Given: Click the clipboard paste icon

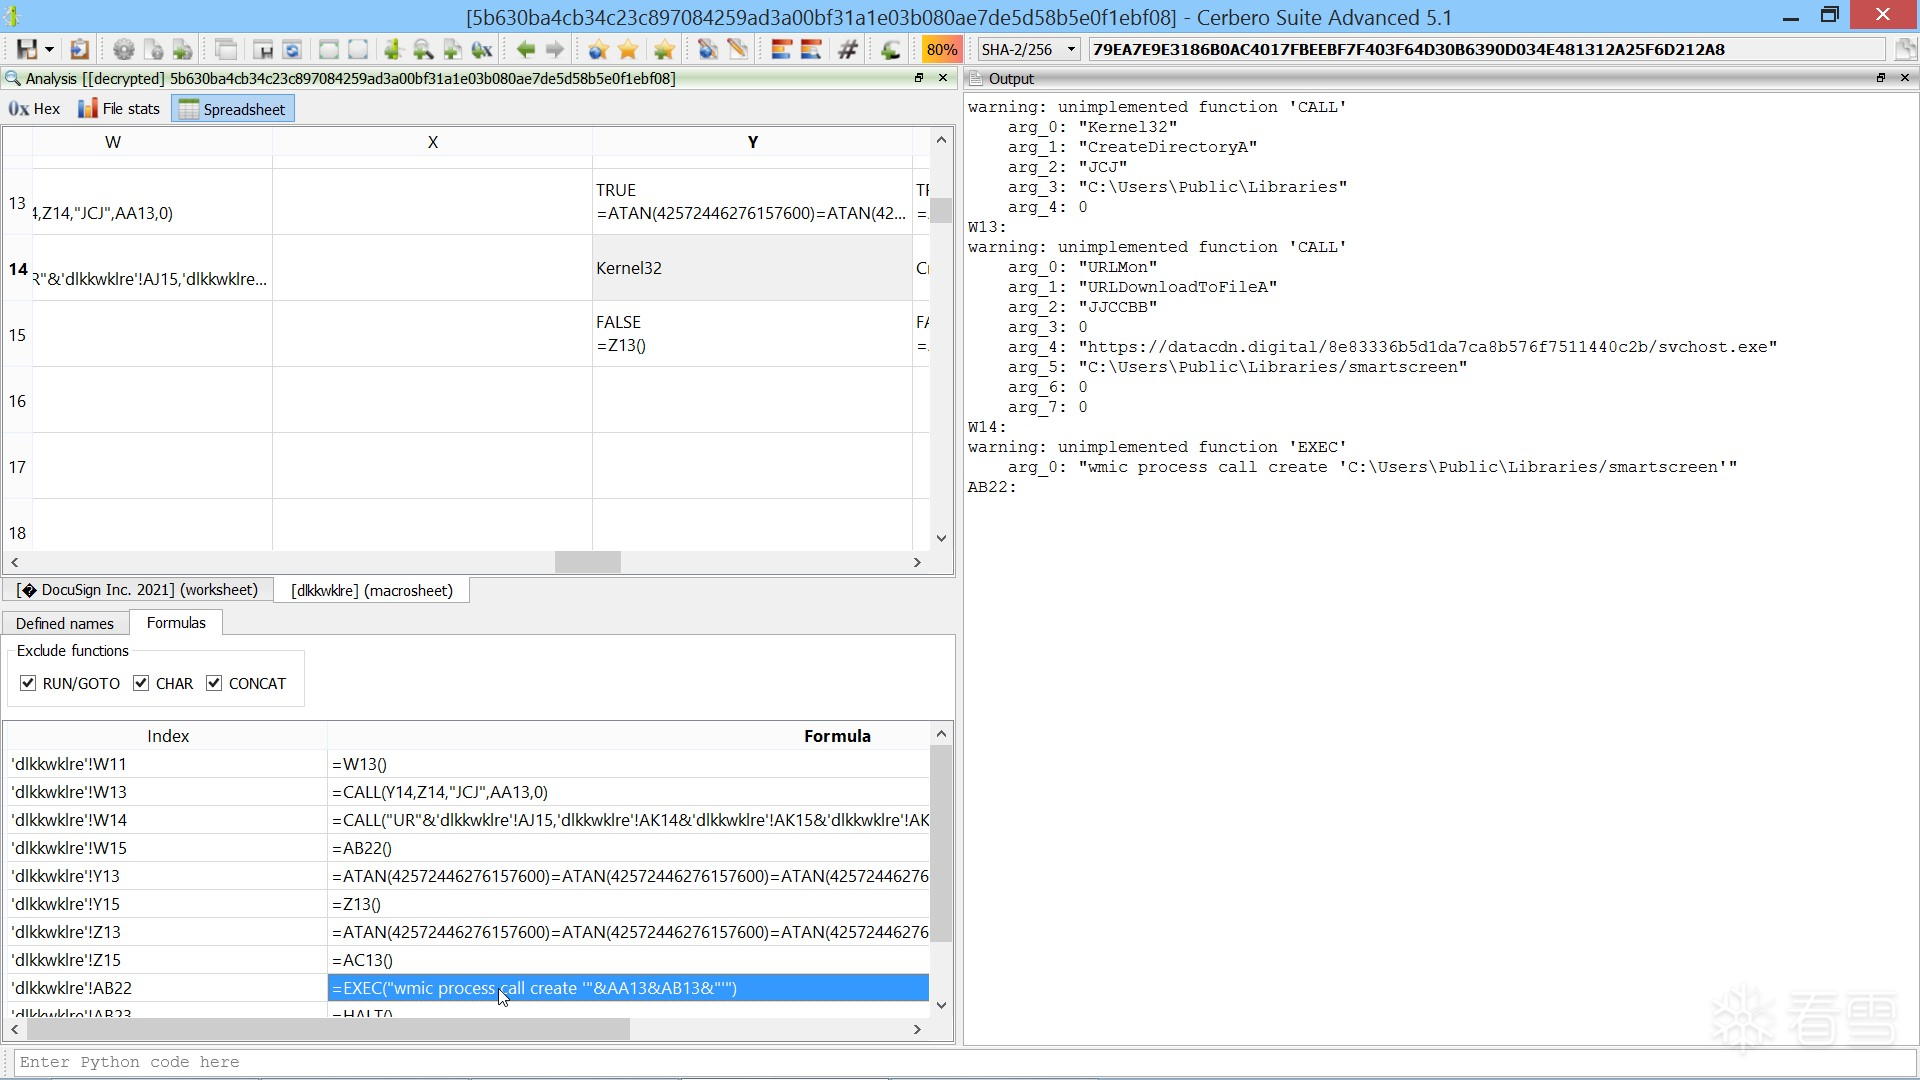Looking at the screenshot, I should click(x=80, y=49).
